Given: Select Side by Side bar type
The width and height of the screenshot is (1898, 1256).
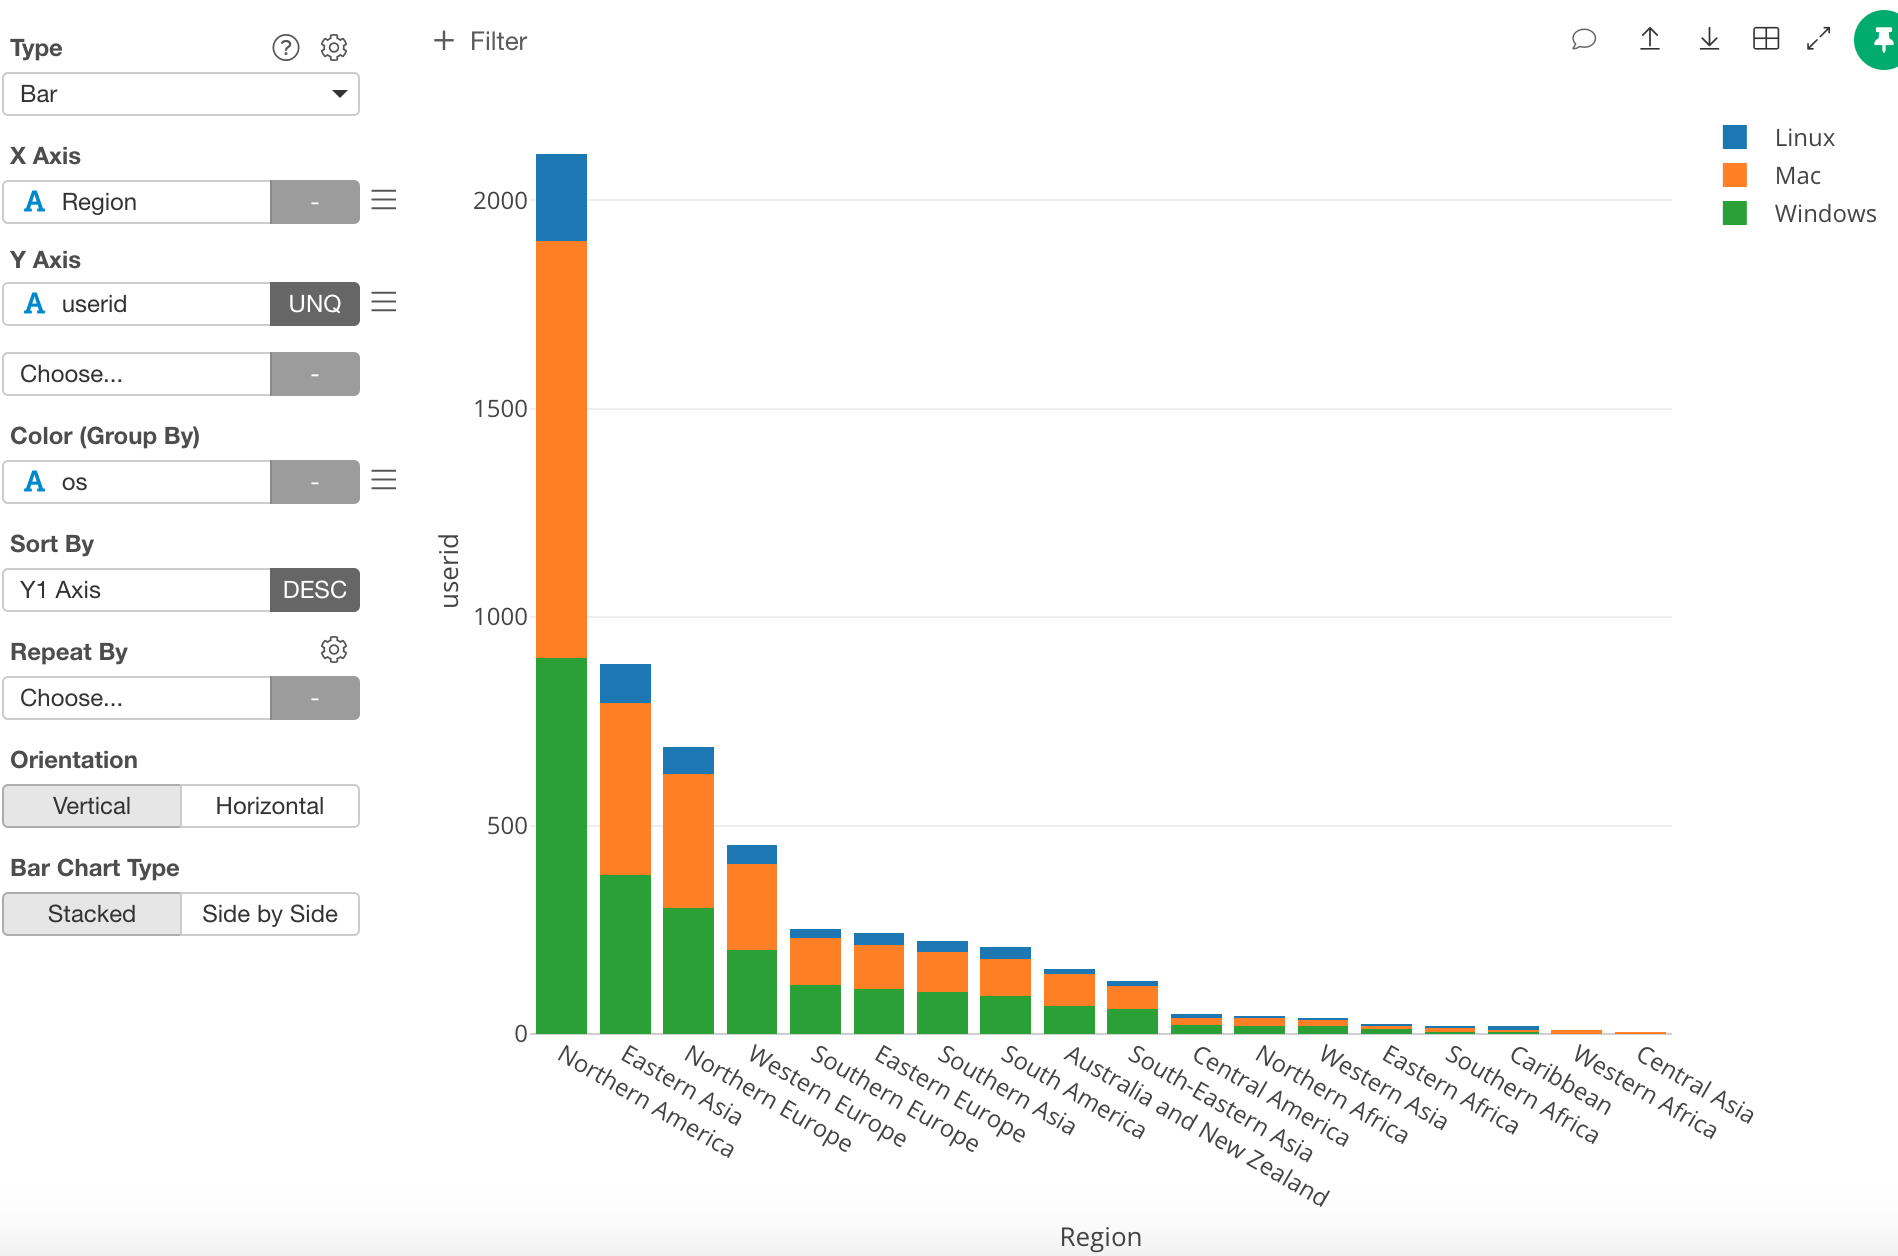Looking at the screenshot, I should (x=269, y=914).
